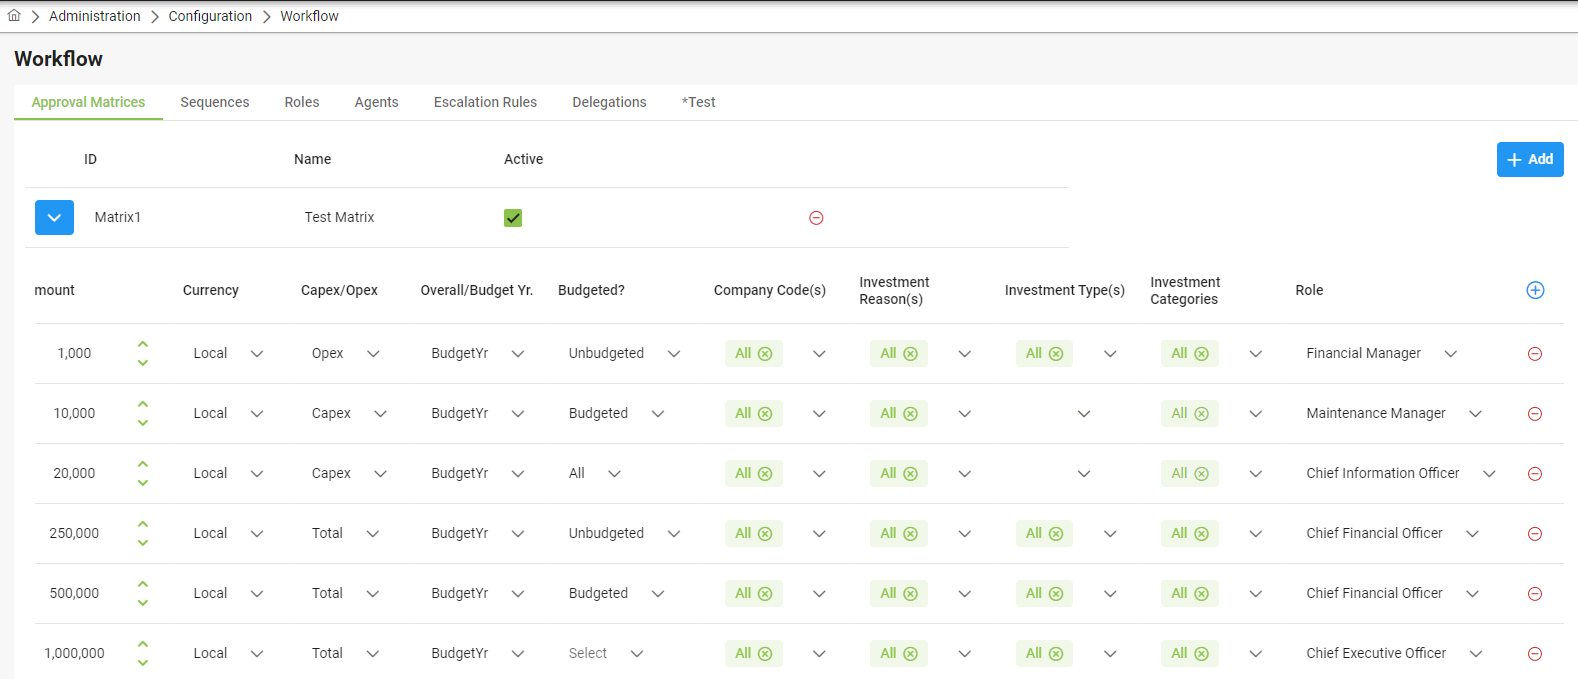
Task: Clear the 'All' Investment Type tag in the 250,000 row
Action: coord(1056,534)
